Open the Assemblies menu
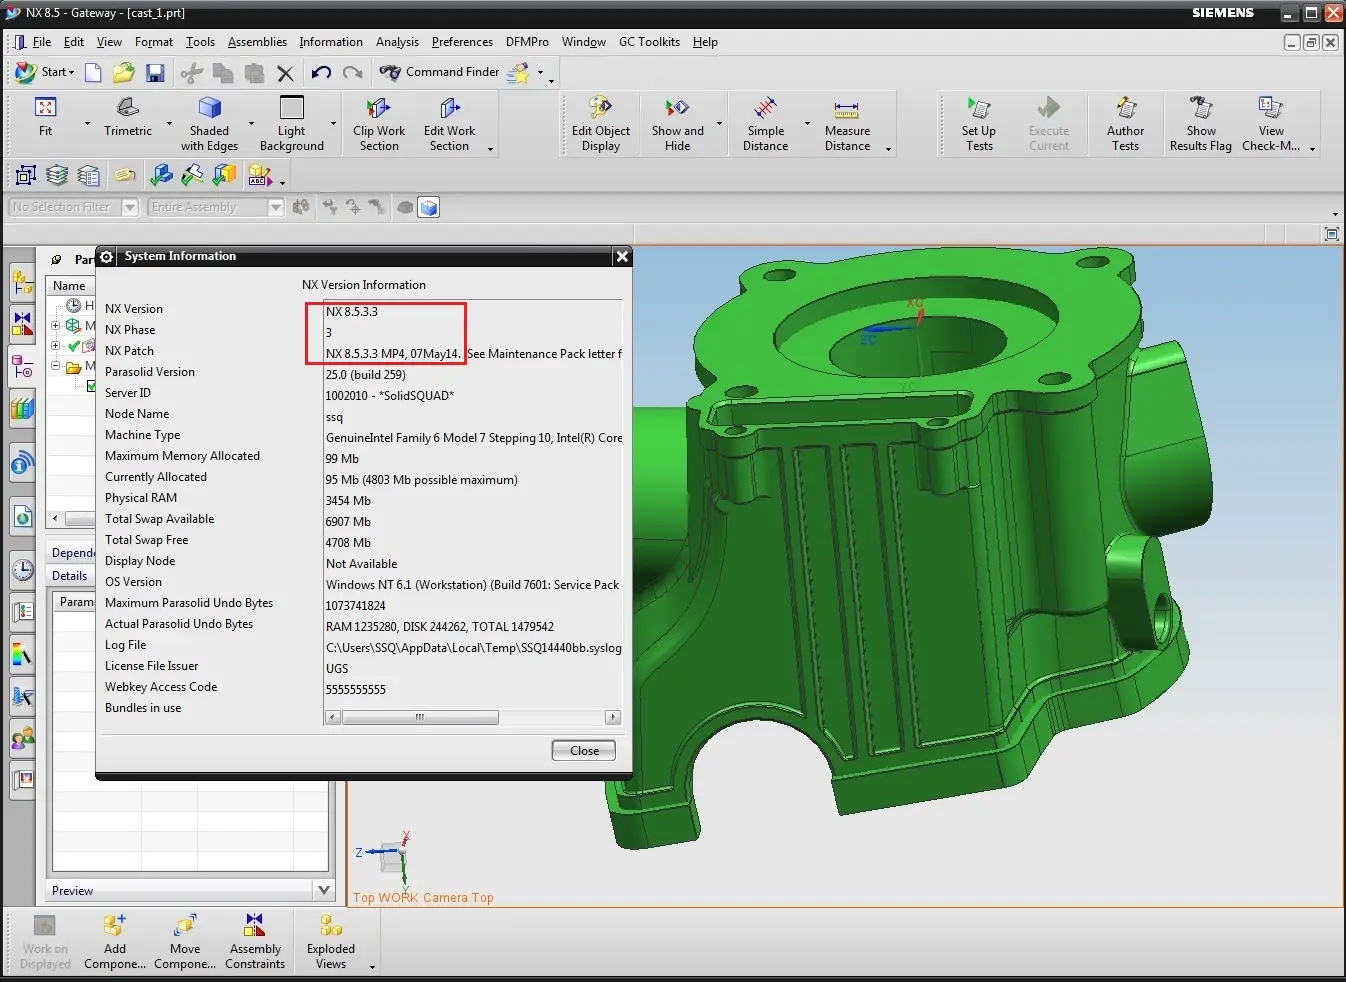The height and width of the screenshot is (982, 1346). pyautogui.click(x=257, y=42)
